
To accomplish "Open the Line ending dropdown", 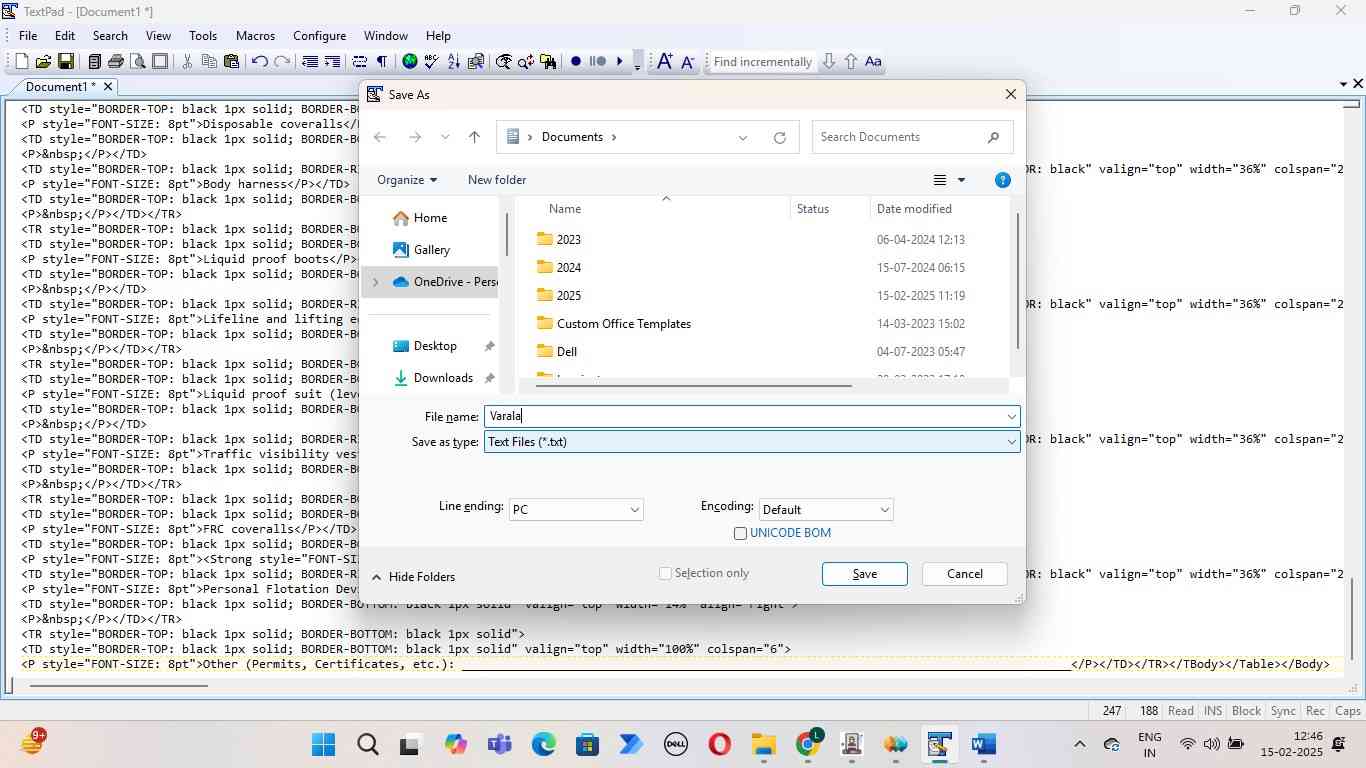I will point(576,510).
